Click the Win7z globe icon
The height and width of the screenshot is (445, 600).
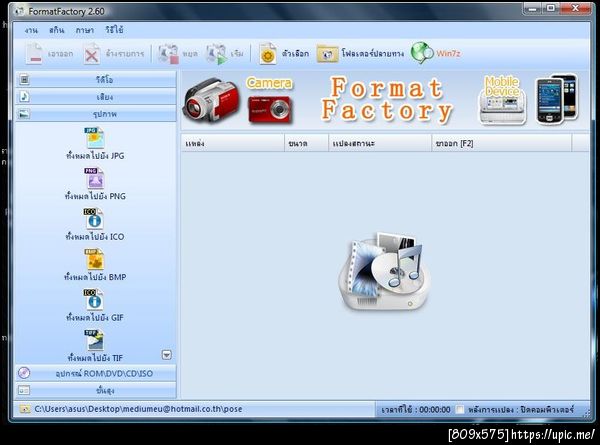pyautogui.click(x=421, y=53)
